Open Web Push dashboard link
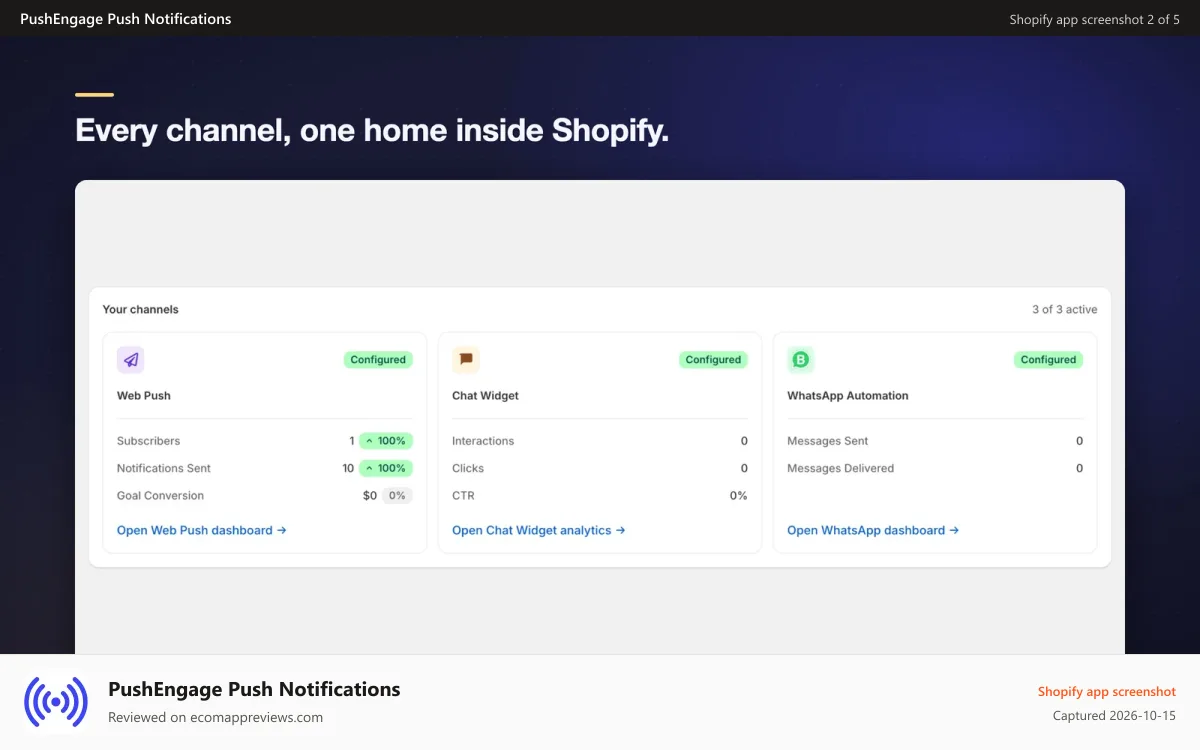 tap(202, 530)
